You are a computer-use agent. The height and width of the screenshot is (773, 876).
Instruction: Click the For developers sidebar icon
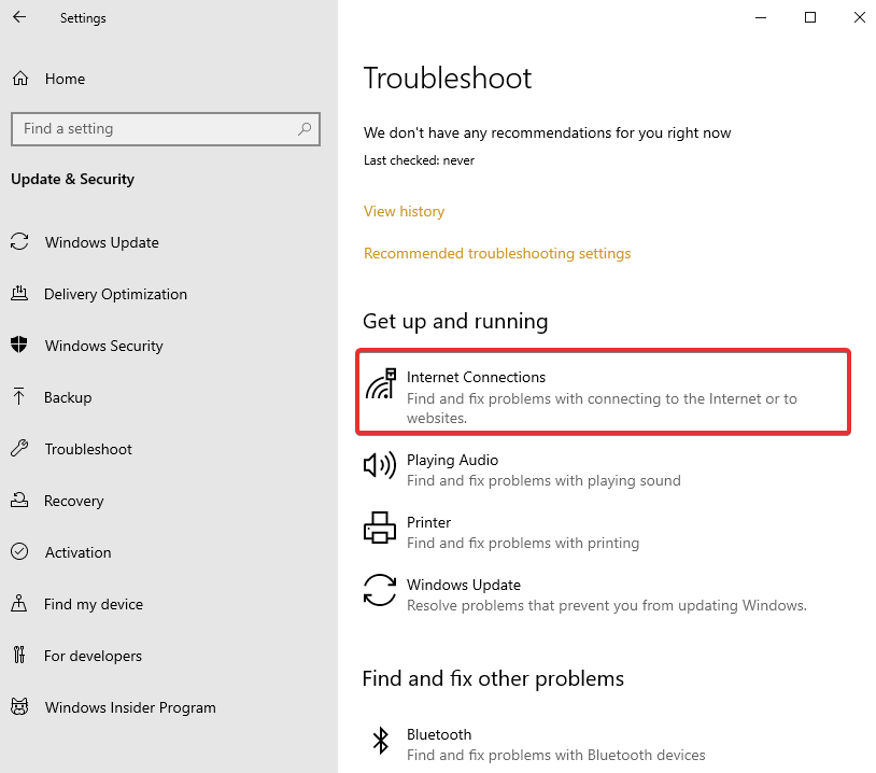pyautogui.click(x=21, y=655)
